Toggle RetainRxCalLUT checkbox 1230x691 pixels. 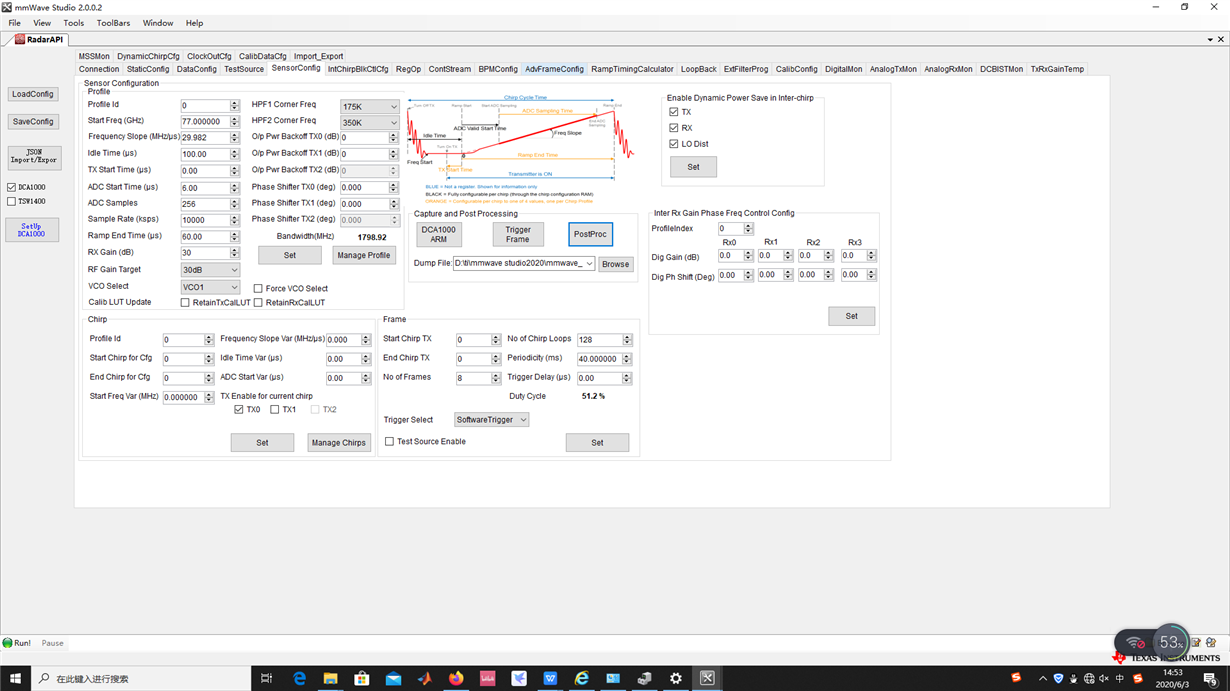258,303
